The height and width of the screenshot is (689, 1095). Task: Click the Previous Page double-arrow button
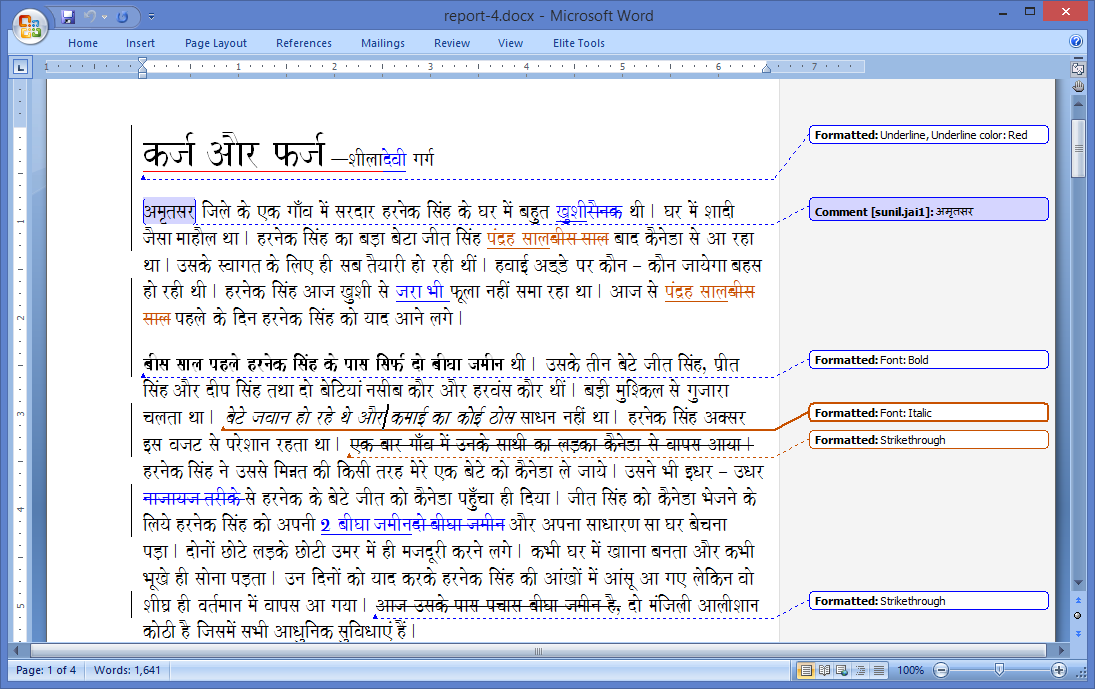(1078, 600)
